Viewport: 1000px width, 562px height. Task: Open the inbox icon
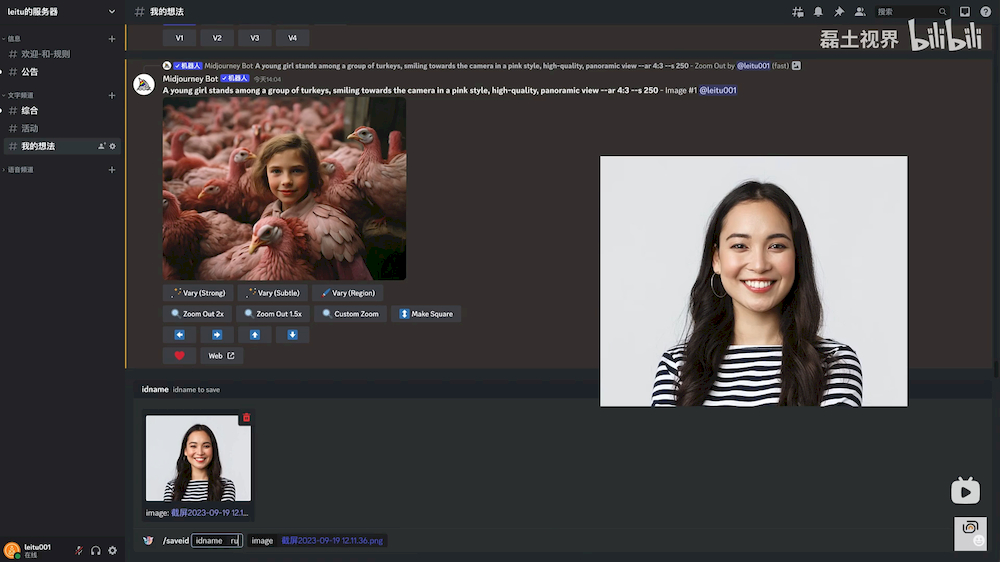coord(965,11)
